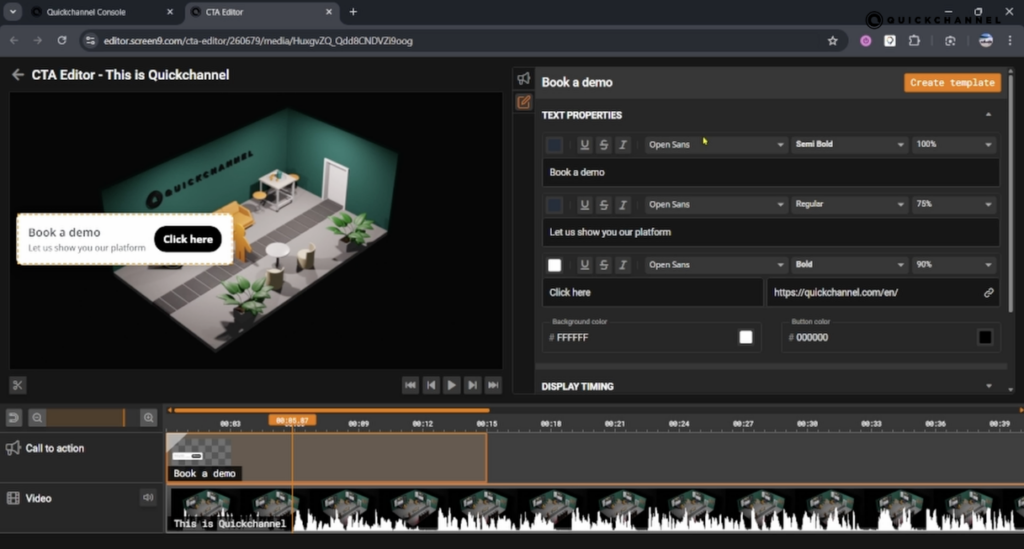
Task: Collapse the TEXT PROPERTIES section
Action: [988, 115]
